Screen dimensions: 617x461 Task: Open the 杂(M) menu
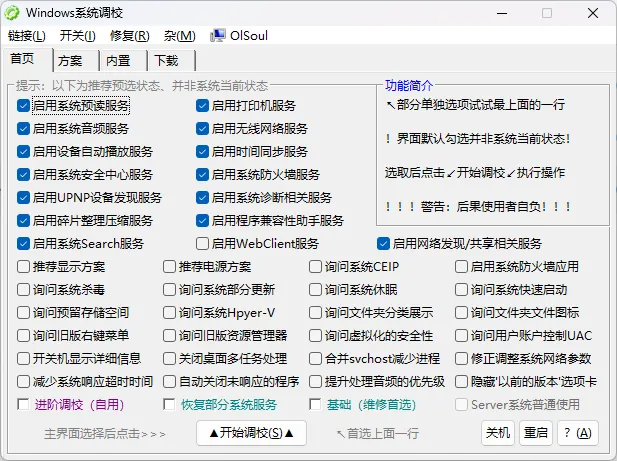click(180, 36)
